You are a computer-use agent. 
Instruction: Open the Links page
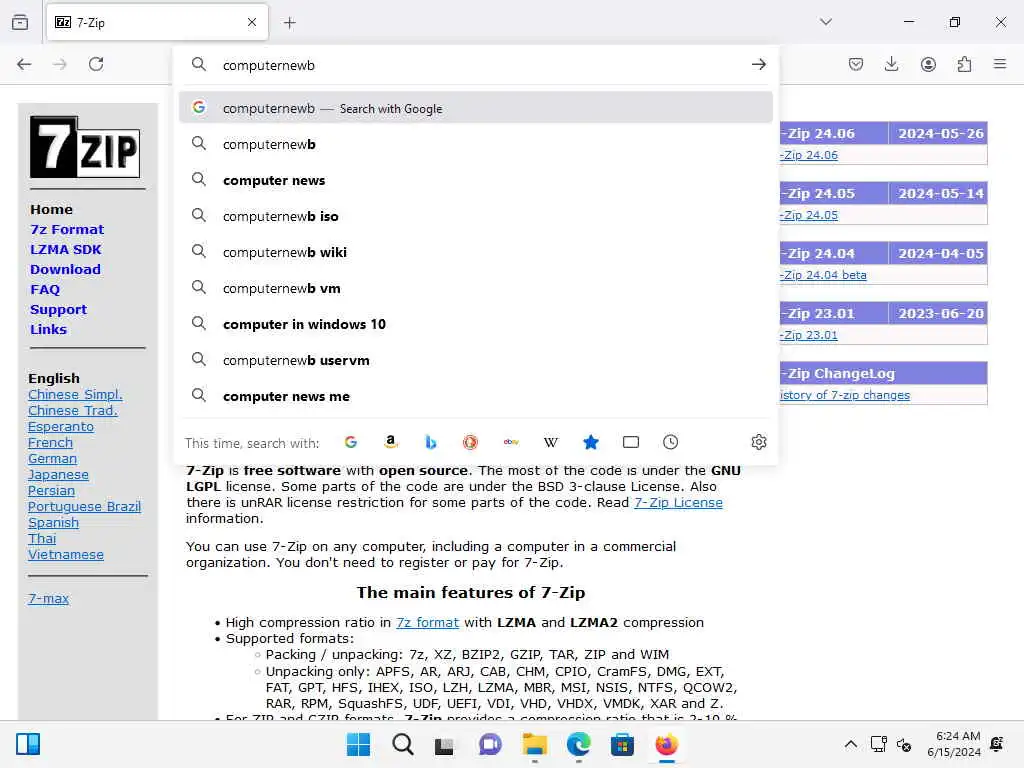point(48,329)
